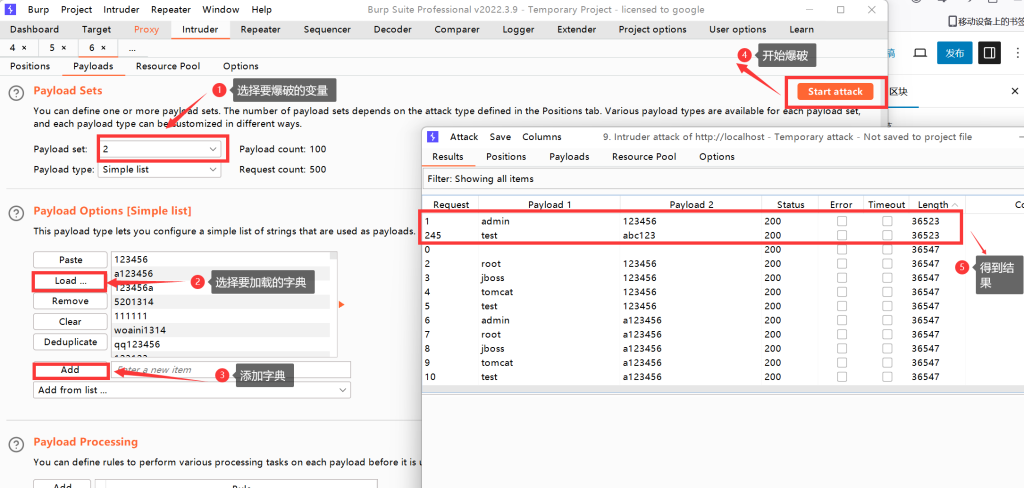Switch to the Target tab
1024x488 pixels.
pyautogui.click(x=97, y=29)
